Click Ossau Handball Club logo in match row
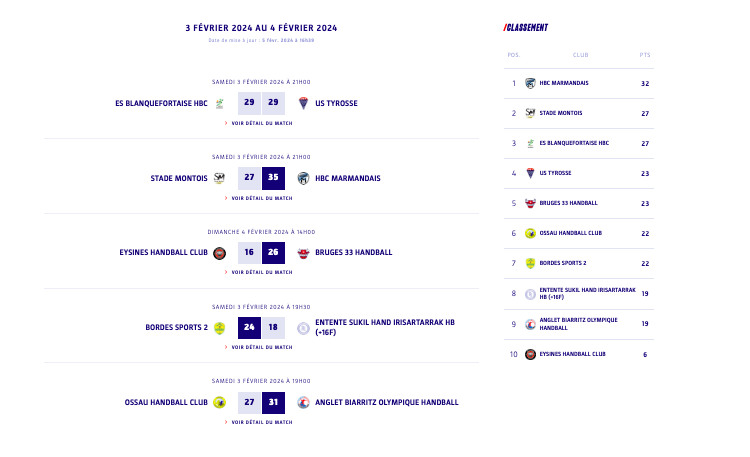Screen dimensions: 750x457 [x=219, y=402]
